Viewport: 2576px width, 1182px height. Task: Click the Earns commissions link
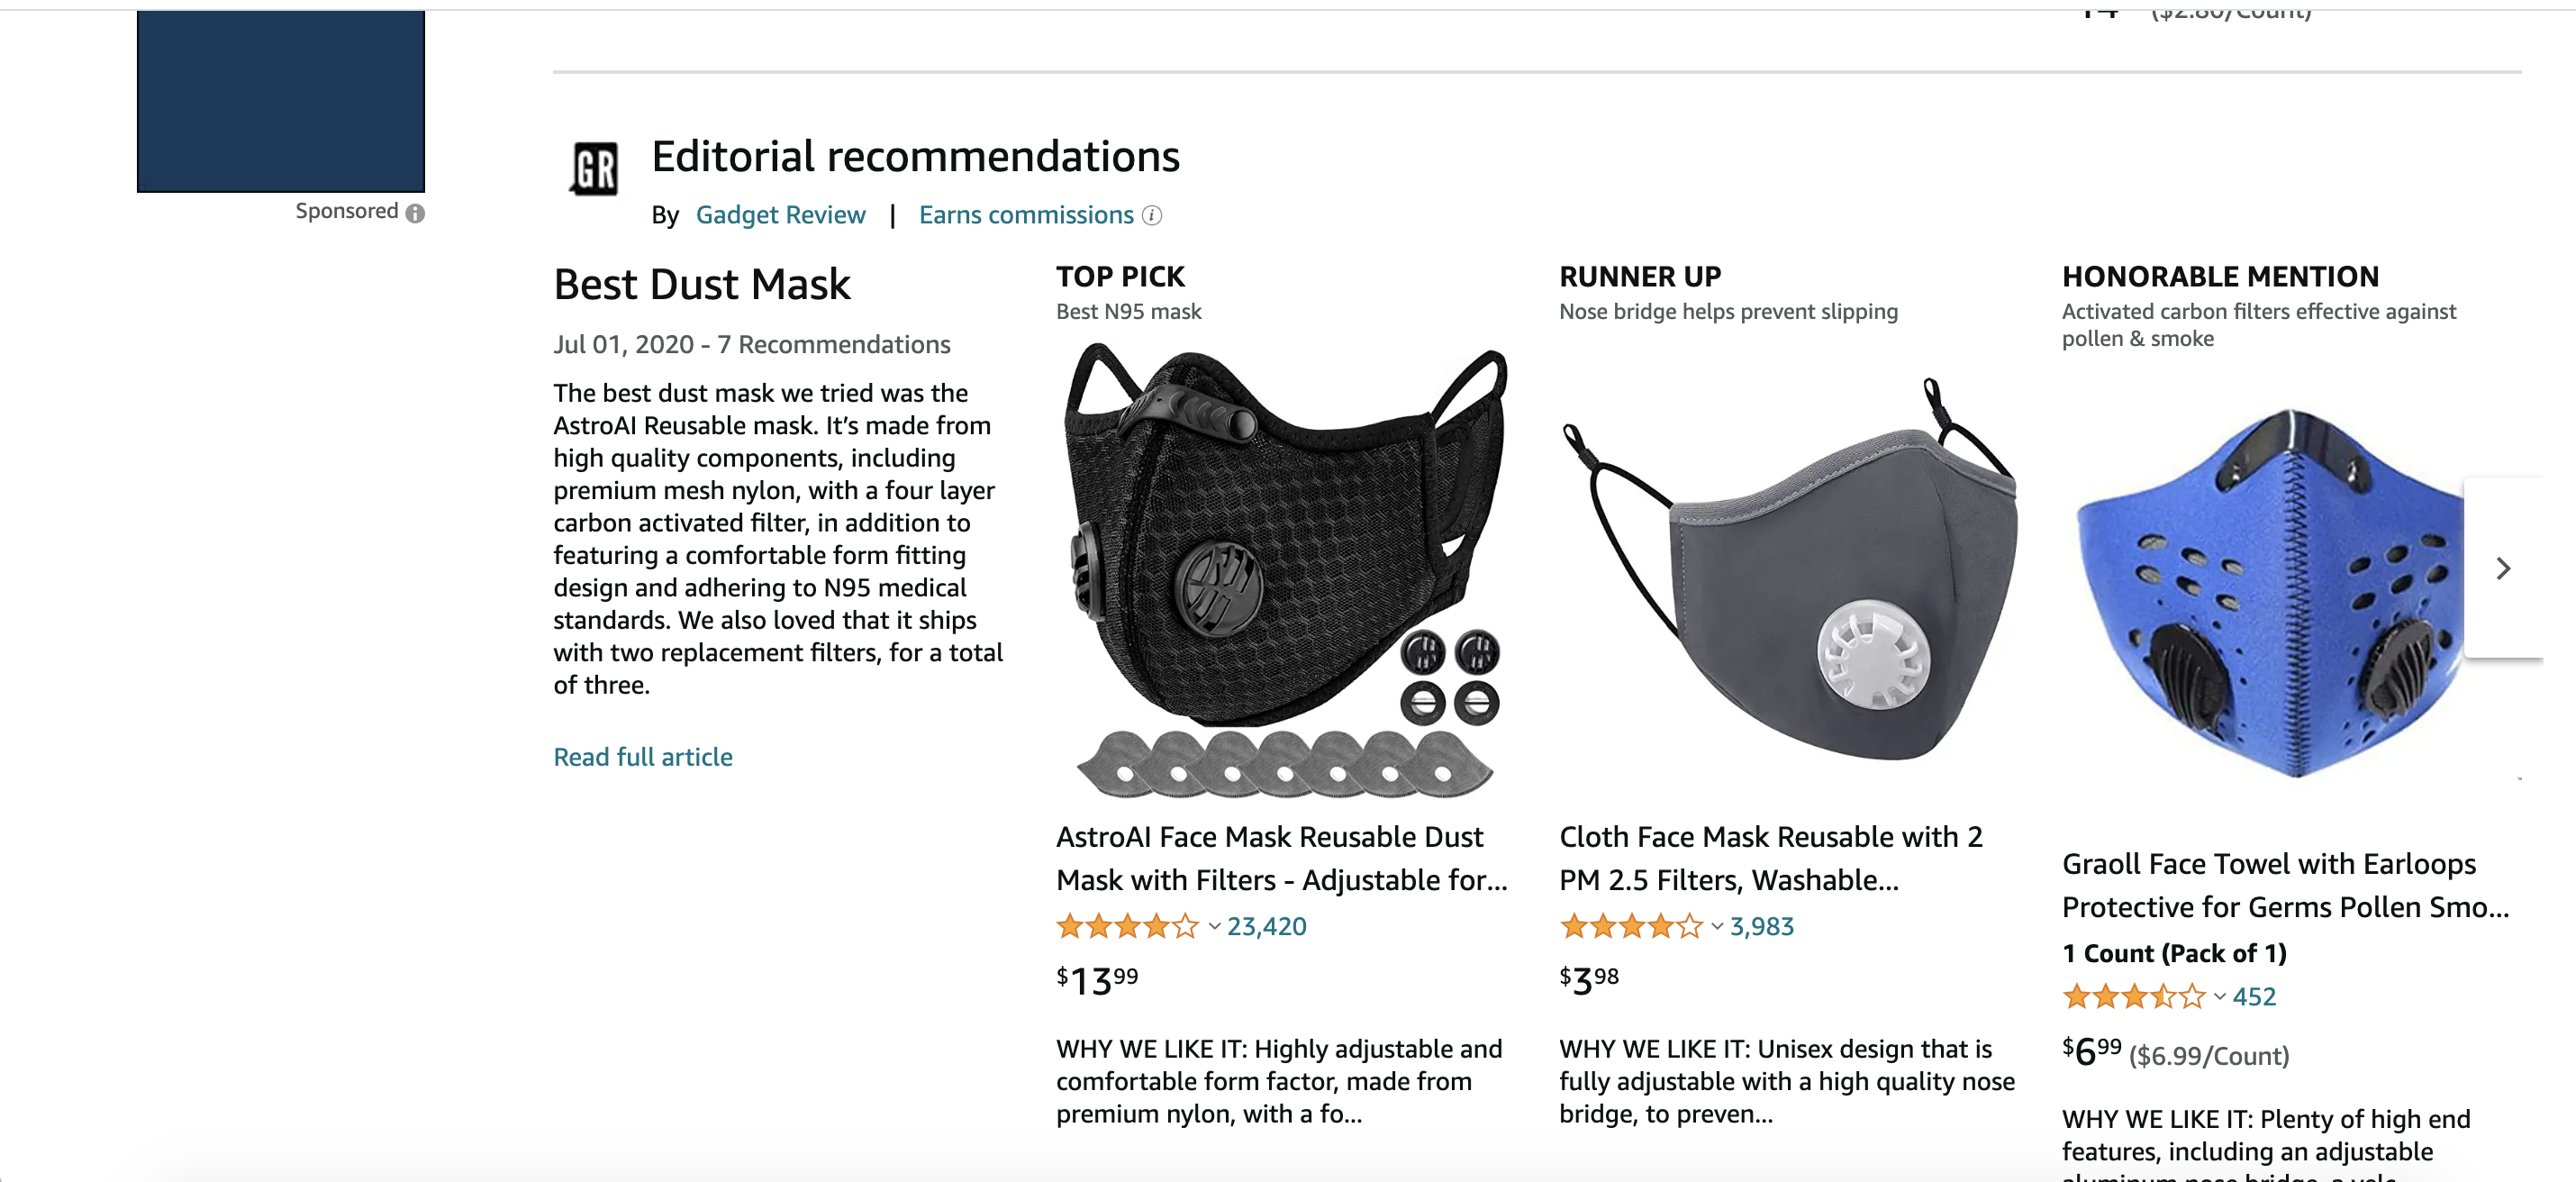coord(1026,215)
